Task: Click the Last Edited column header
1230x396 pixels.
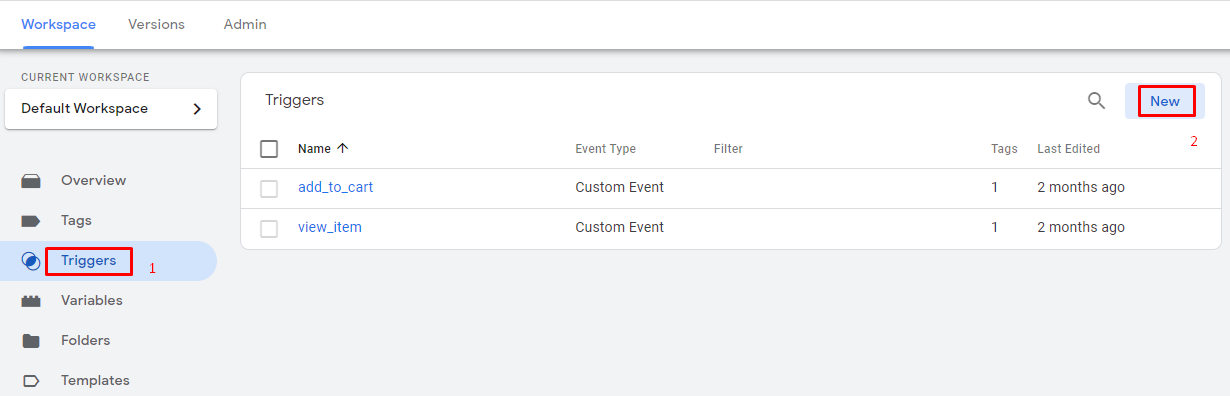Action: click(1068, 149)
